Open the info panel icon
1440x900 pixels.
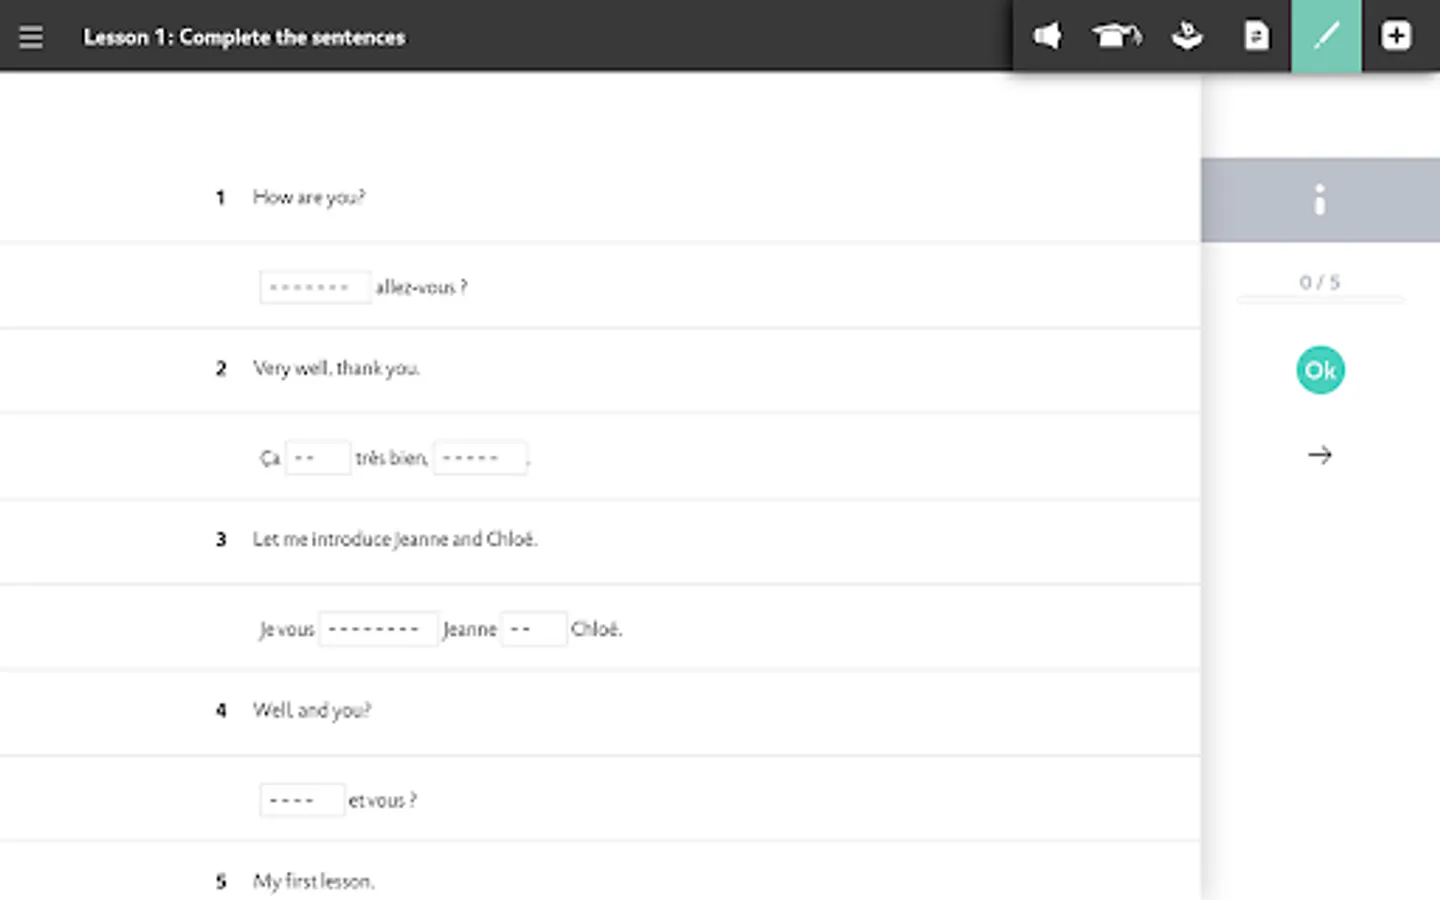coord(1320,200)
